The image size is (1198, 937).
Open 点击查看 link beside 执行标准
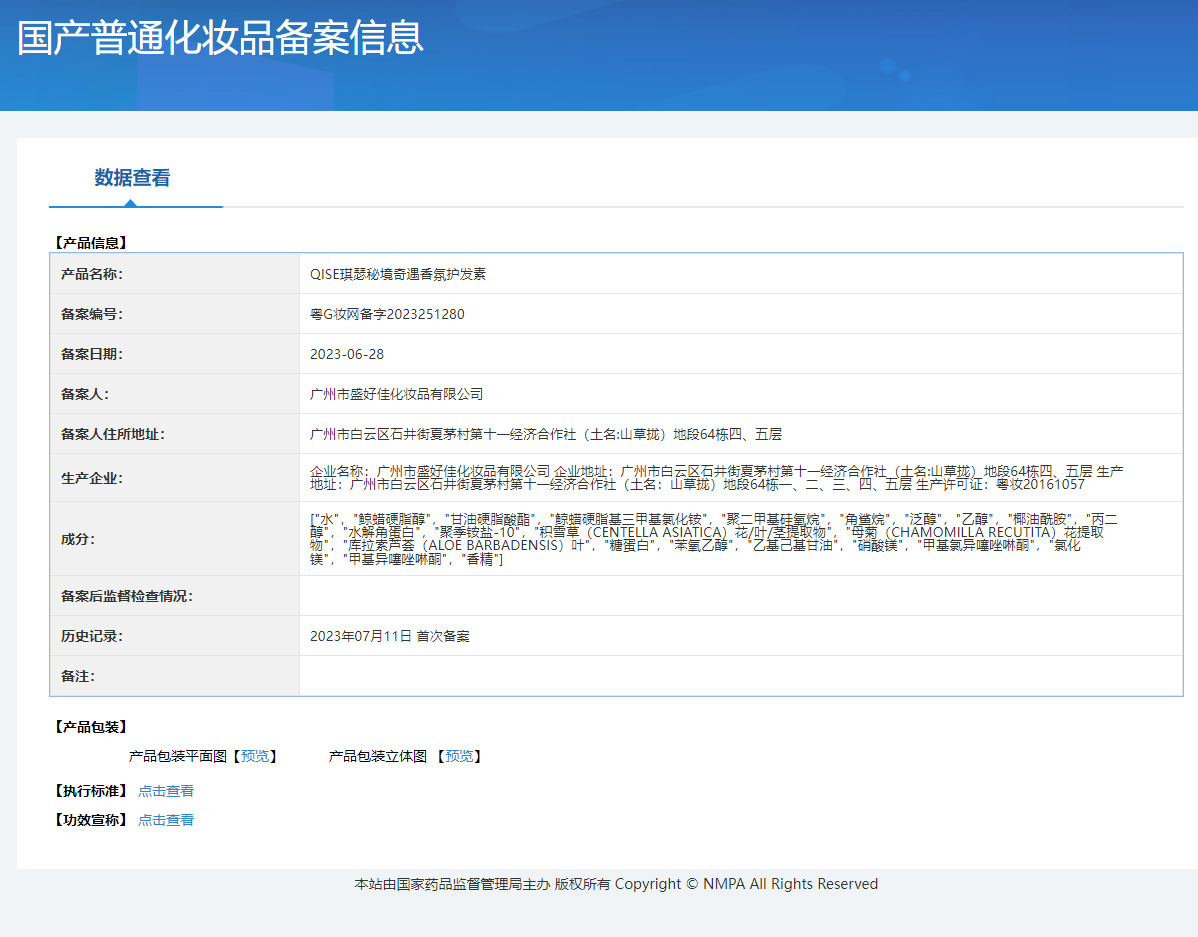point(166,791)
